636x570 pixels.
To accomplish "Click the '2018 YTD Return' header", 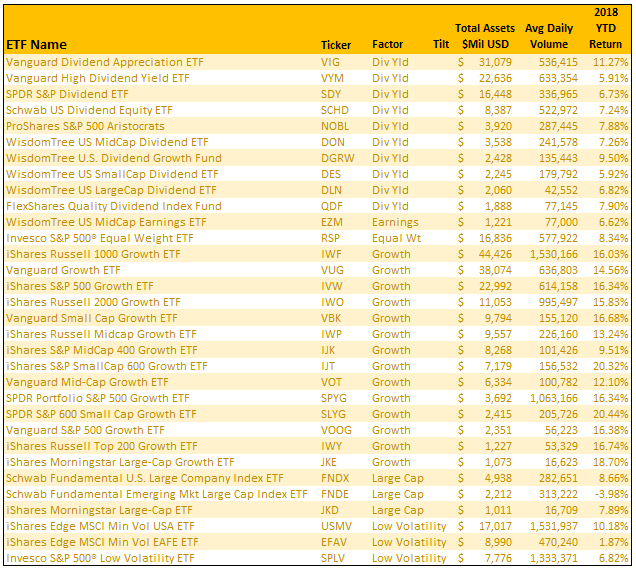I will pos(606,28).
